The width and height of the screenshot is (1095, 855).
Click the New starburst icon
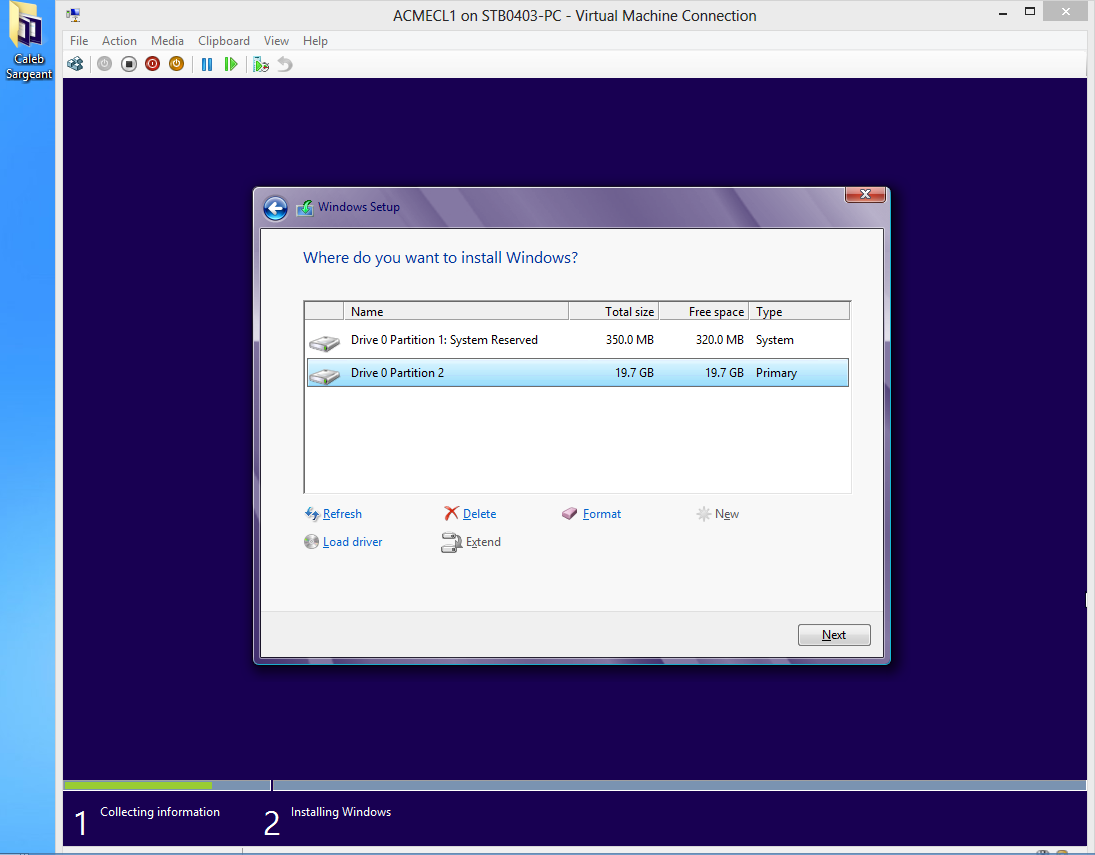coord(703,514)
